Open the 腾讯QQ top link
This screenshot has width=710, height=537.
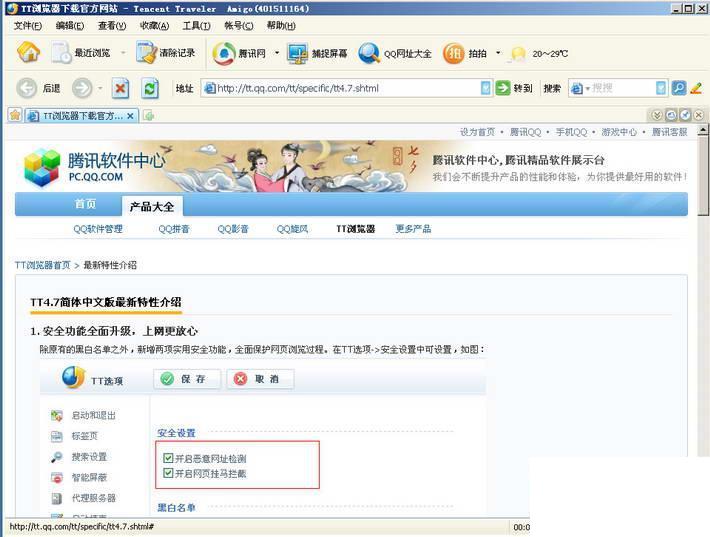(x=525, y=132)
